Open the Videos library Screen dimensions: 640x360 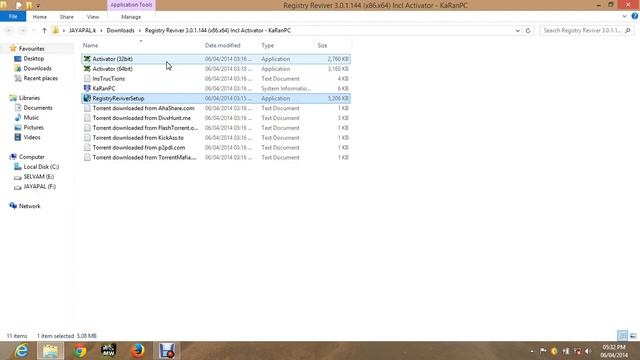click(31, 137)
